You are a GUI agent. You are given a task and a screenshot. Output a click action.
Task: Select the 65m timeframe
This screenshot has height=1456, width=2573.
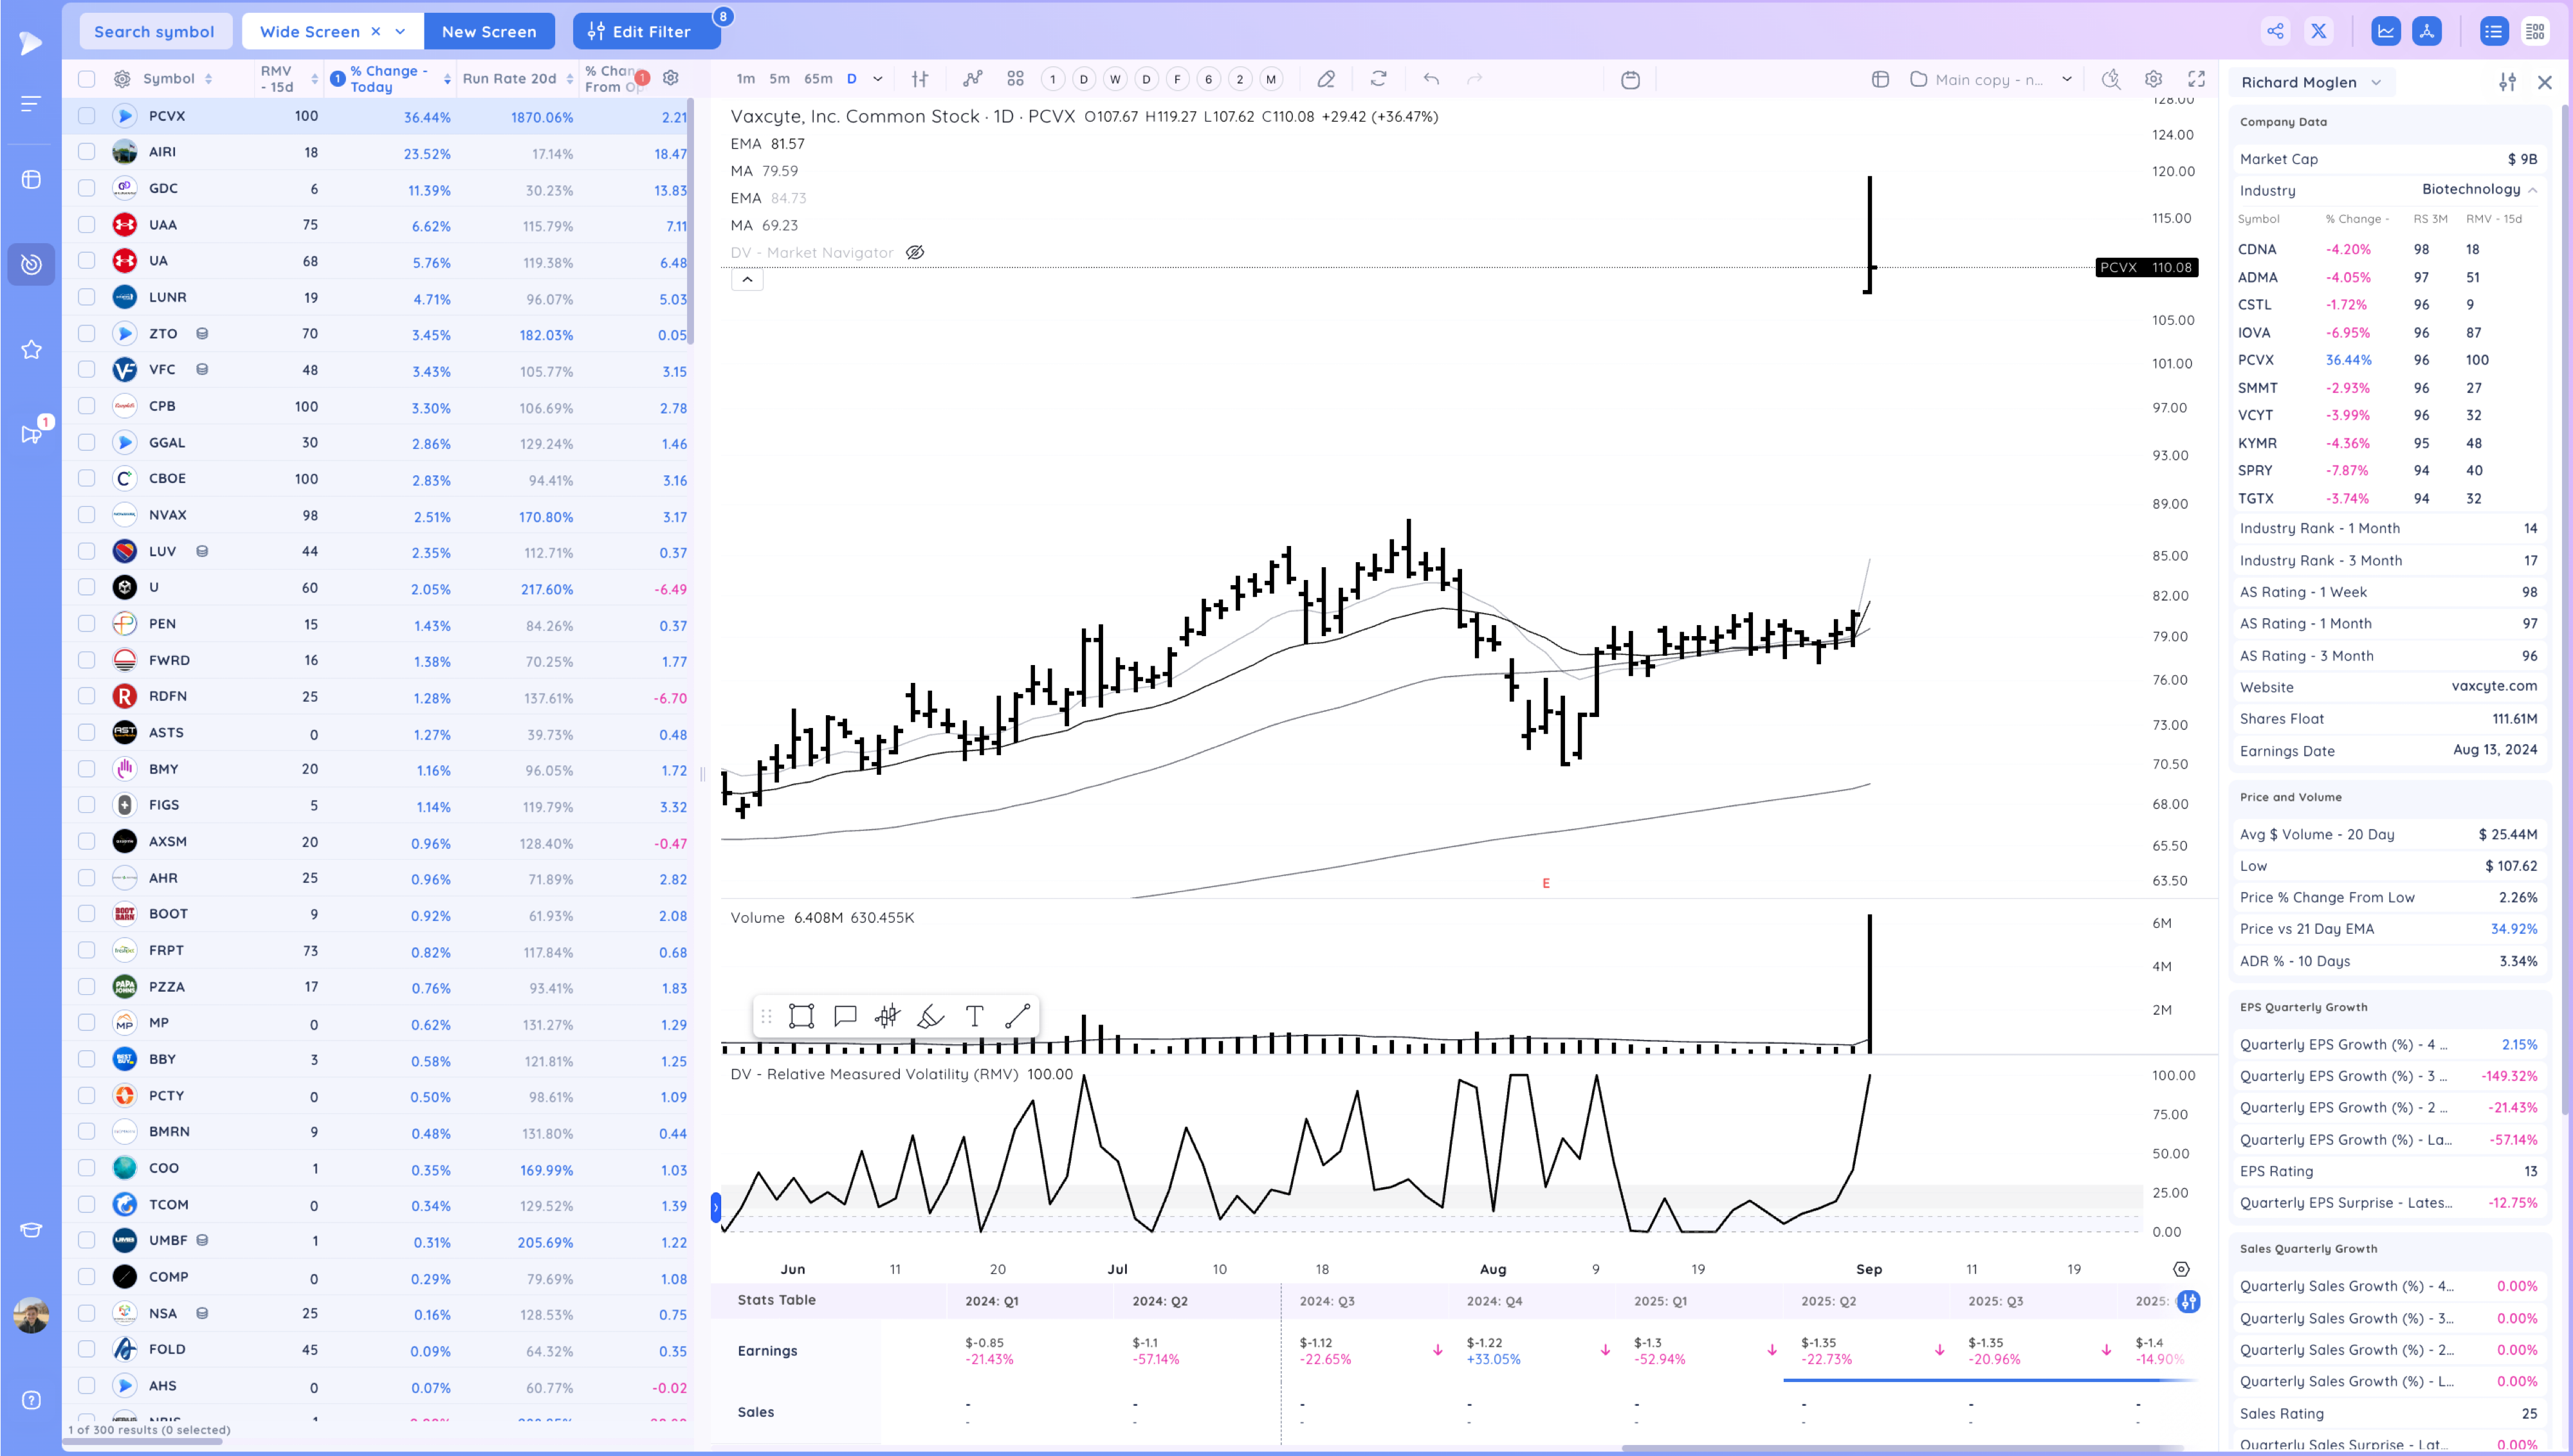pyautogui.click(x=817, y=79)
